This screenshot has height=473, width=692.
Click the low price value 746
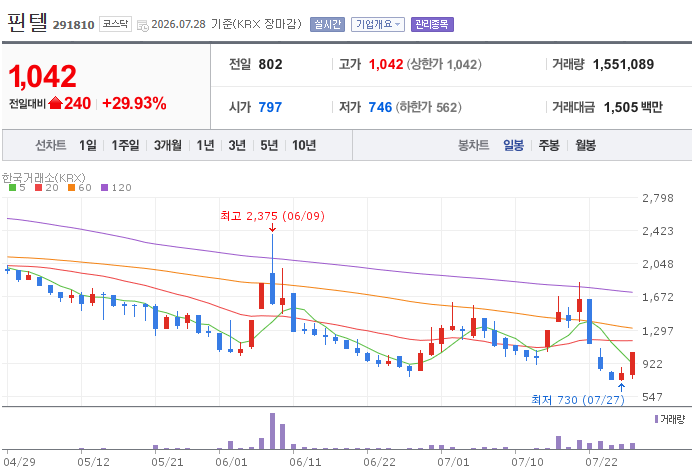click(380, 107)
